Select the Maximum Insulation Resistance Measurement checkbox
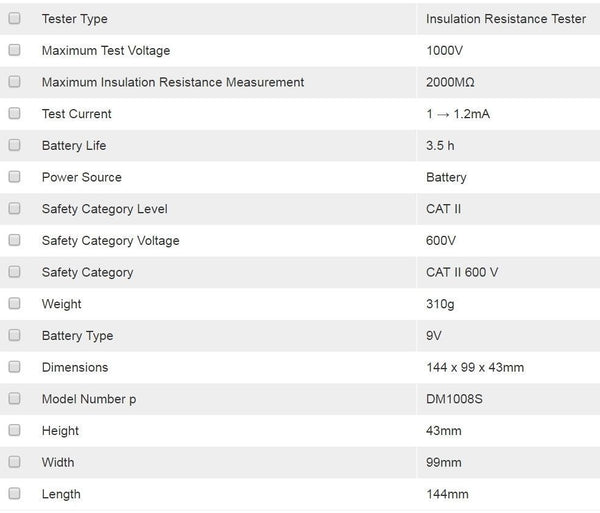The width and height of the screenshot is (600, 513). coord(14,82)
